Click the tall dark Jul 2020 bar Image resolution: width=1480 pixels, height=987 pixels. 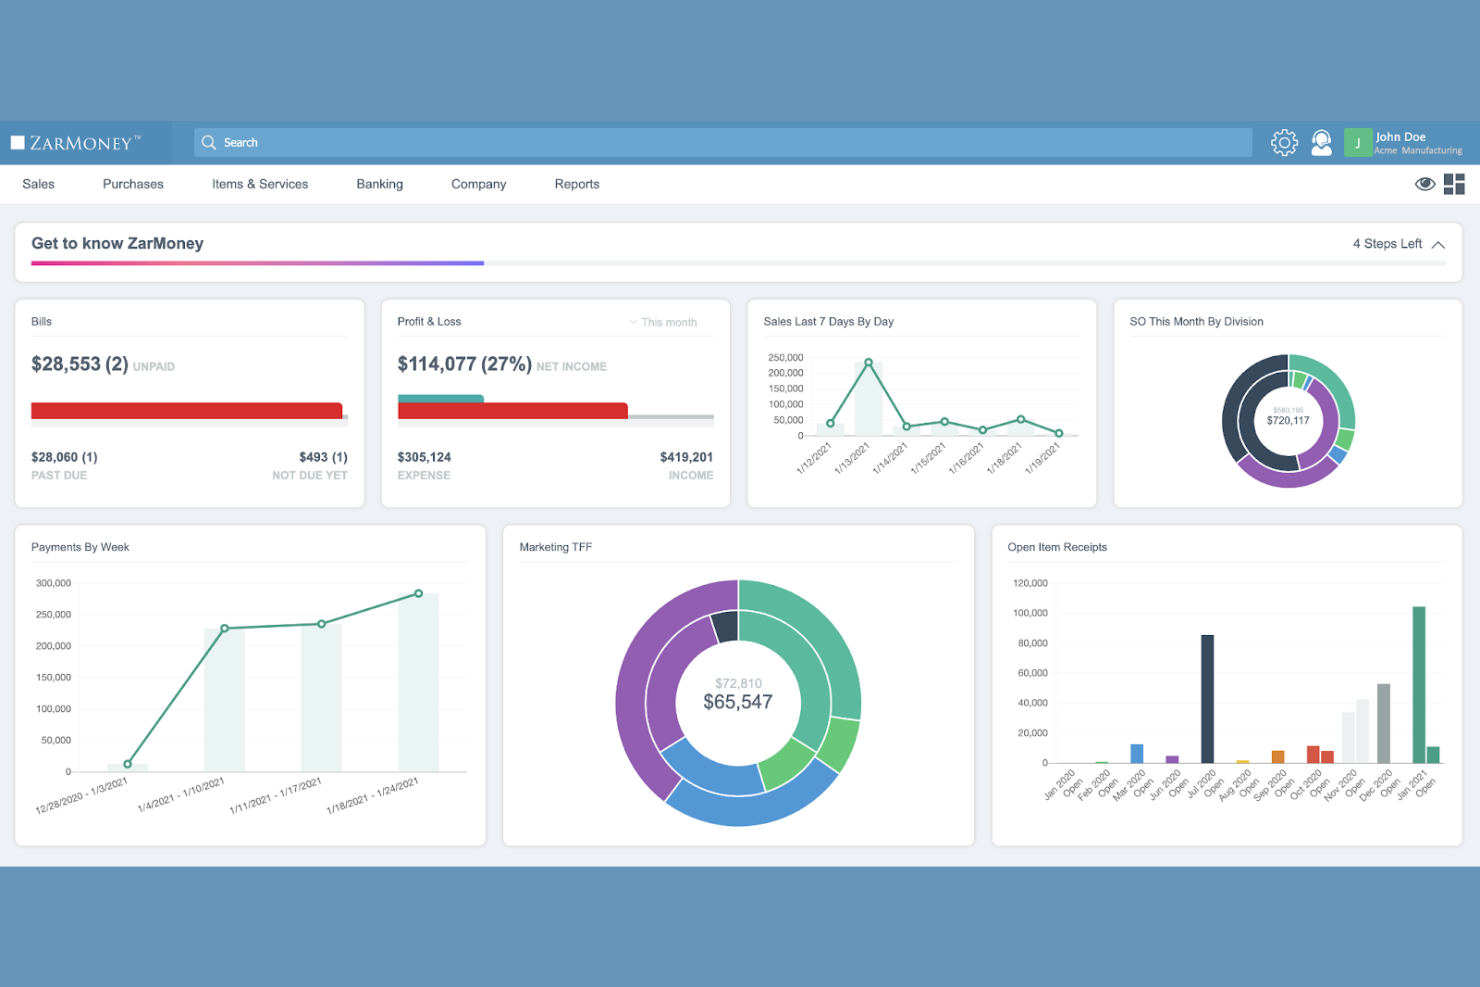click(1207, 699)
